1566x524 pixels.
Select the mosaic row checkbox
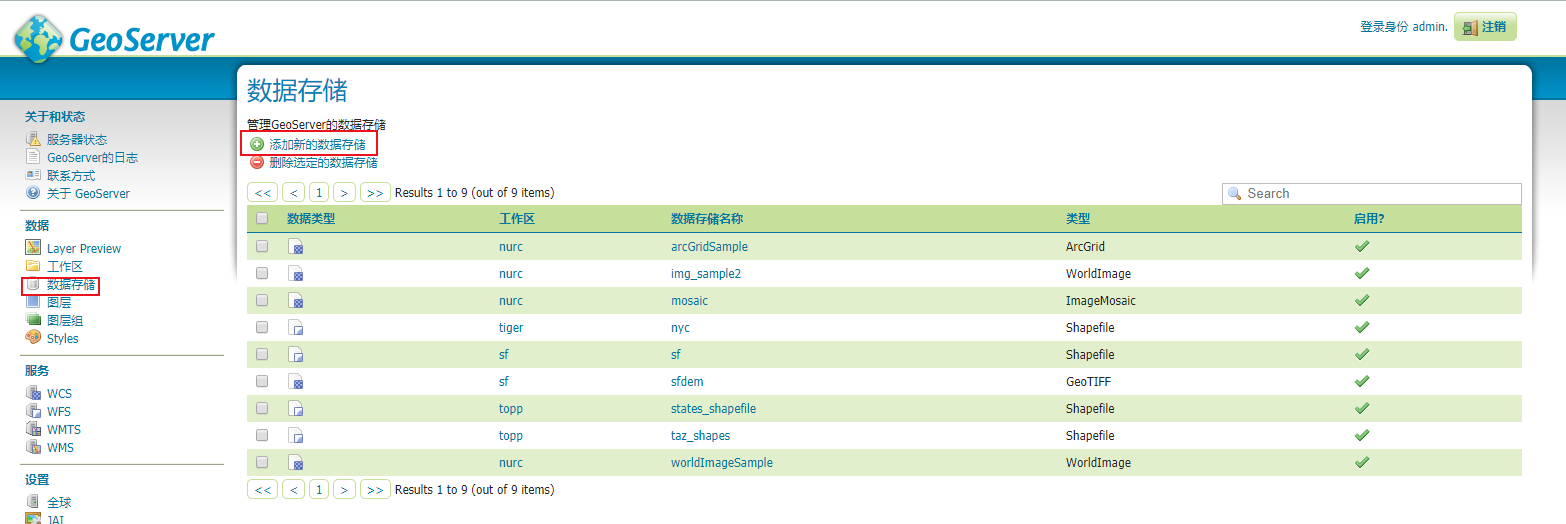(262, 299)
